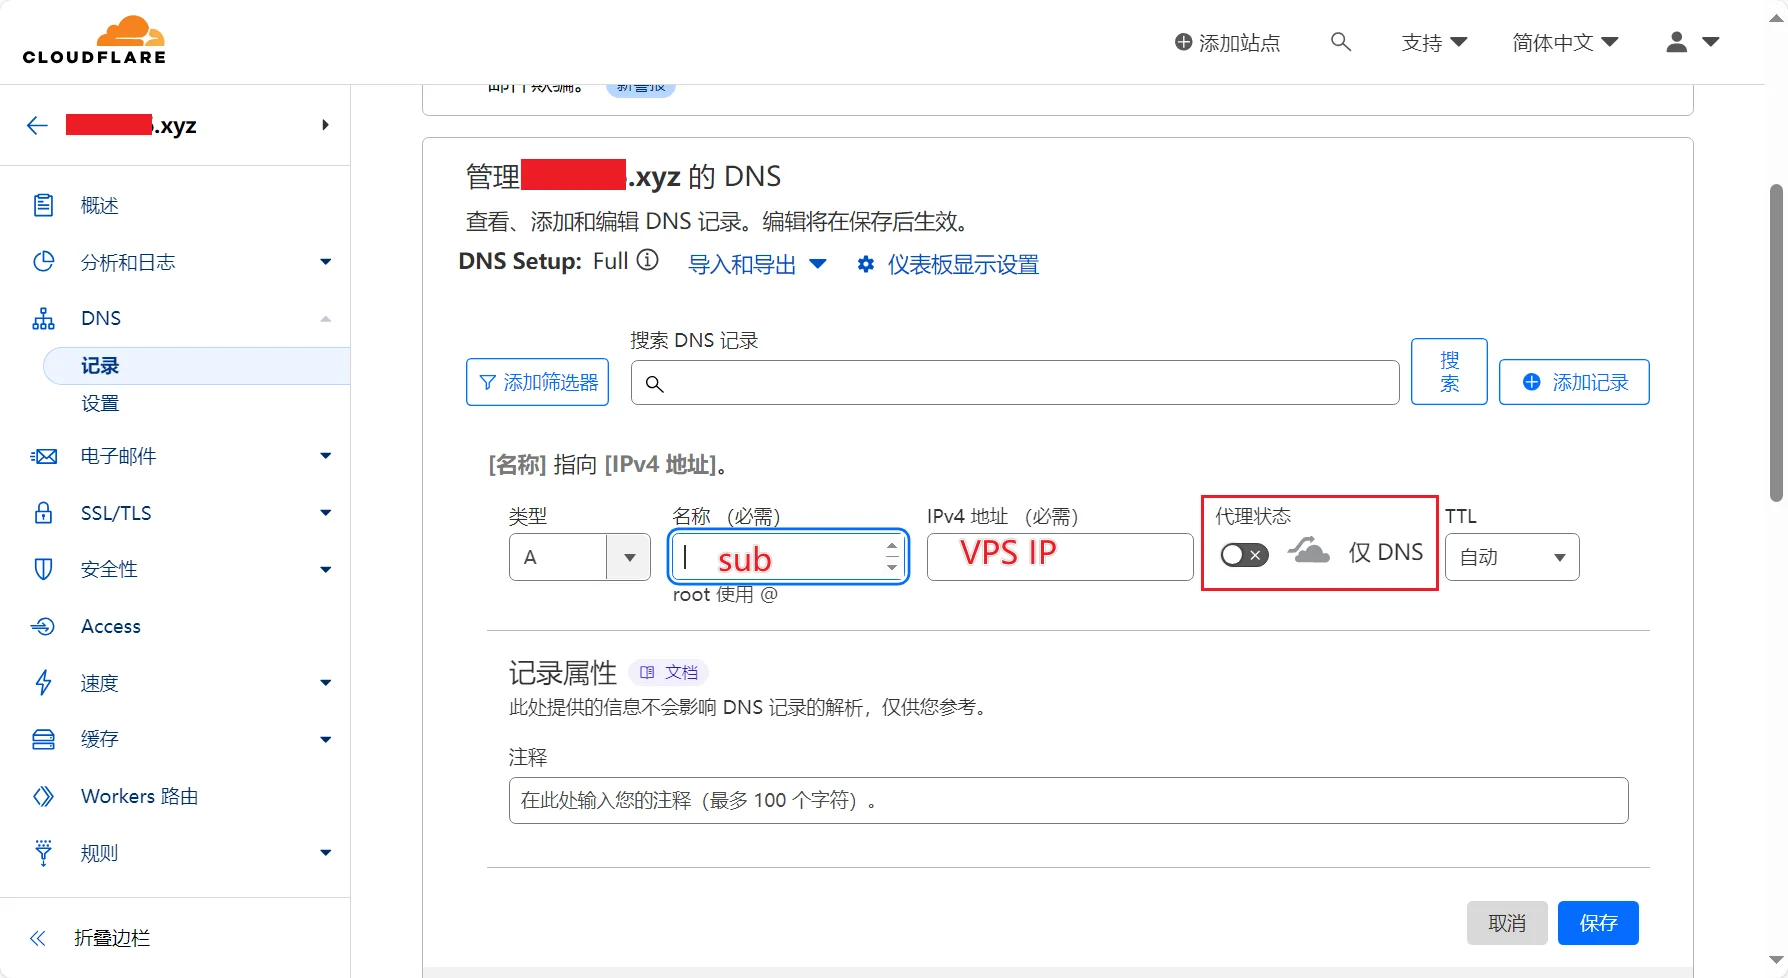
Task: Click the 缓存 storage drive icon
Action: pyautogui.click(x=43, y=739)
